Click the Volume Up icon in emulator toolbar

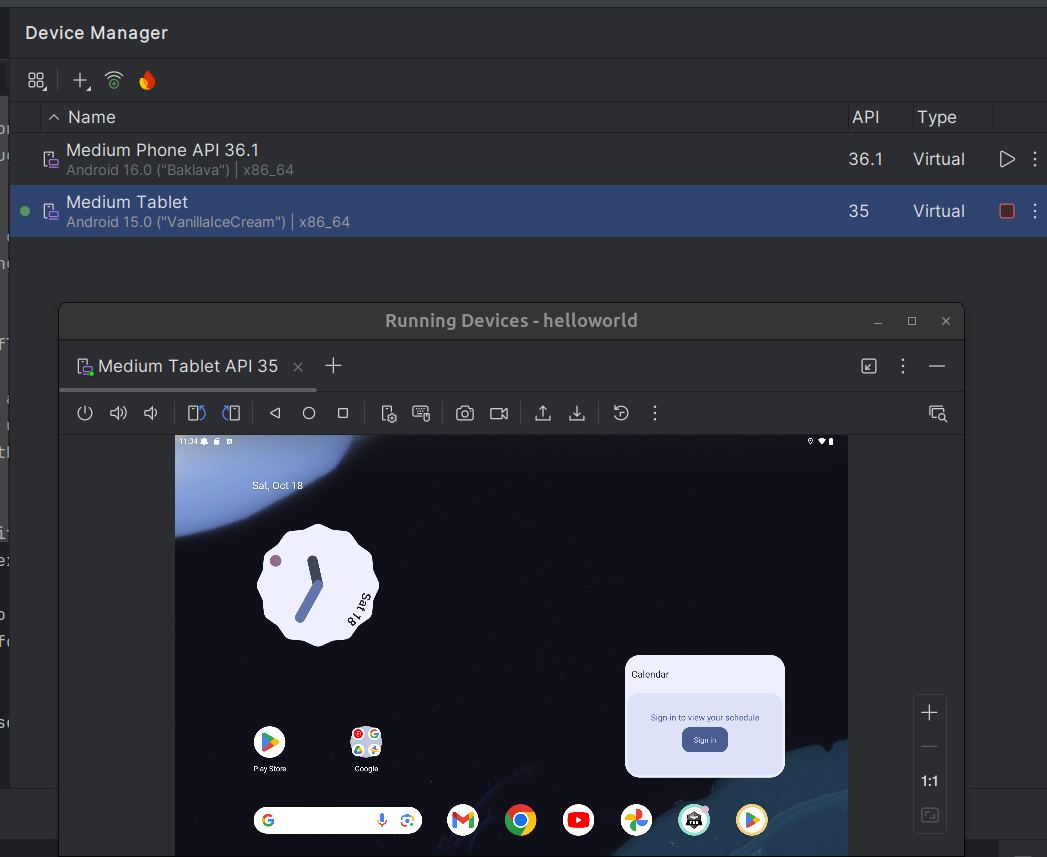(x=118, y=413)
